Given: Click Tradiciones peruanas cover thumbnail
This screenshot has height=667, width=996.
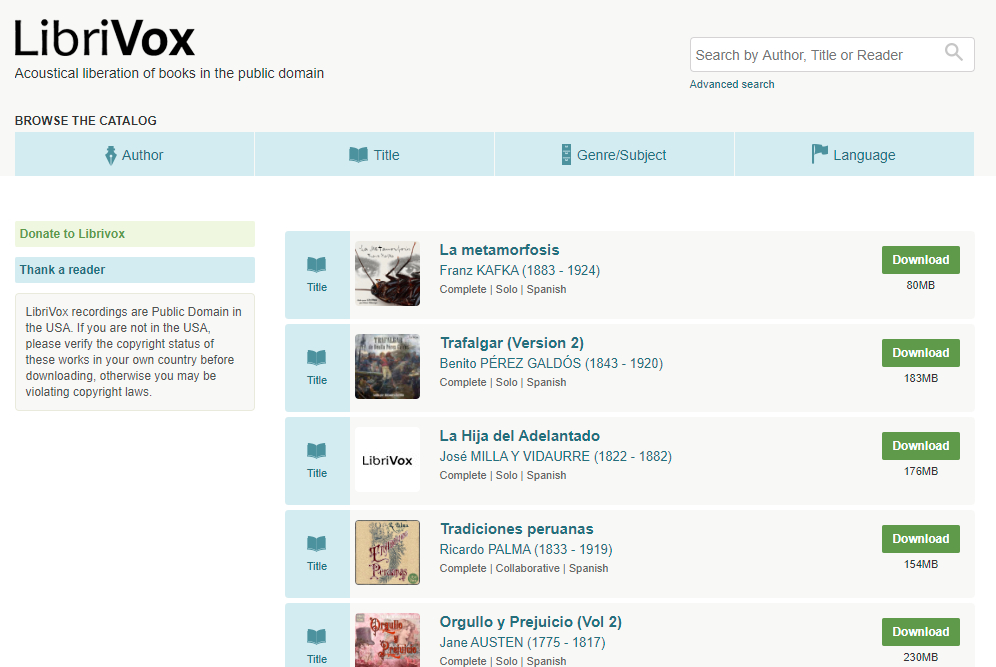Looking at the screenshot, I should pyautogui.click(x=387, y=553).
